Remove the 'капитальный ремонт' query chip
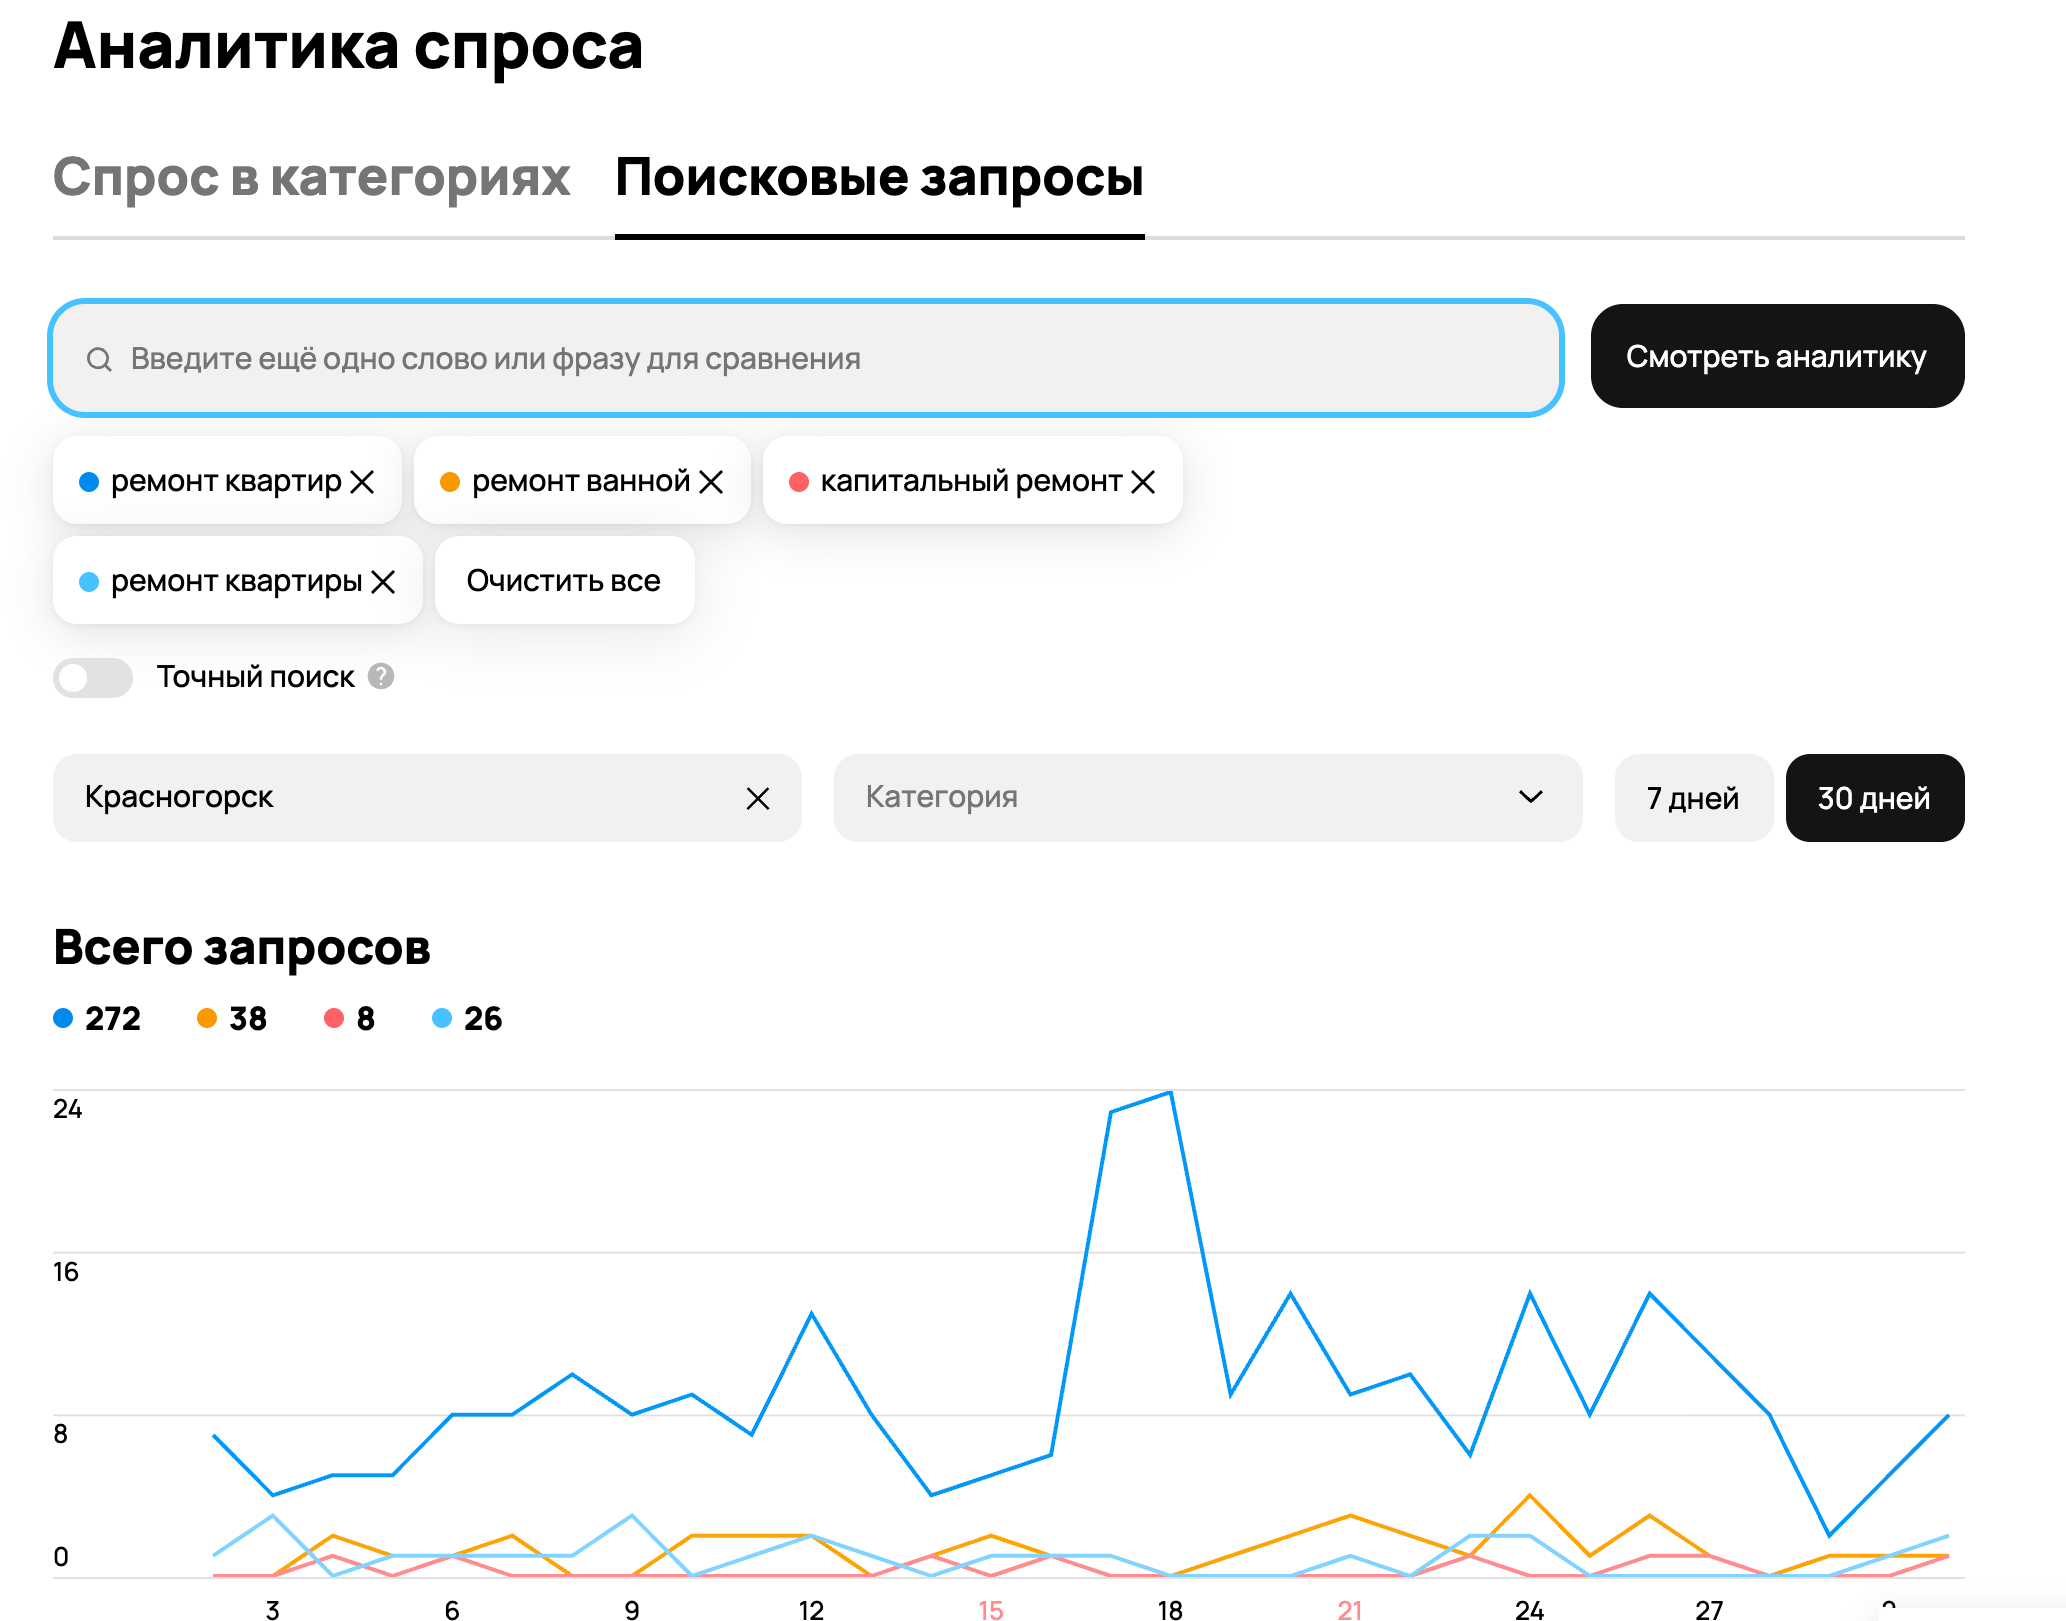The image size is (2066, 1621). pyautogui.click(x=1142, y=482)
